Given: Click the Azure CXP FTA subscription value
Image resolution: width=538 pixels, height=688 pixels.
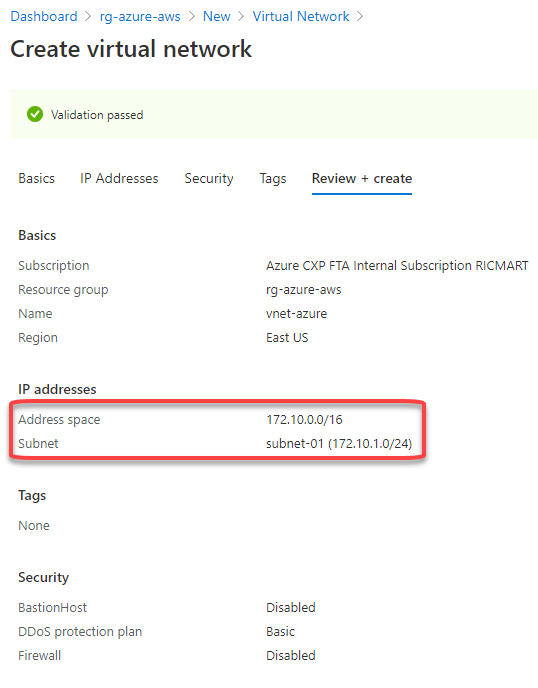Looking at the screenshot, I should (x=397, y=266).
